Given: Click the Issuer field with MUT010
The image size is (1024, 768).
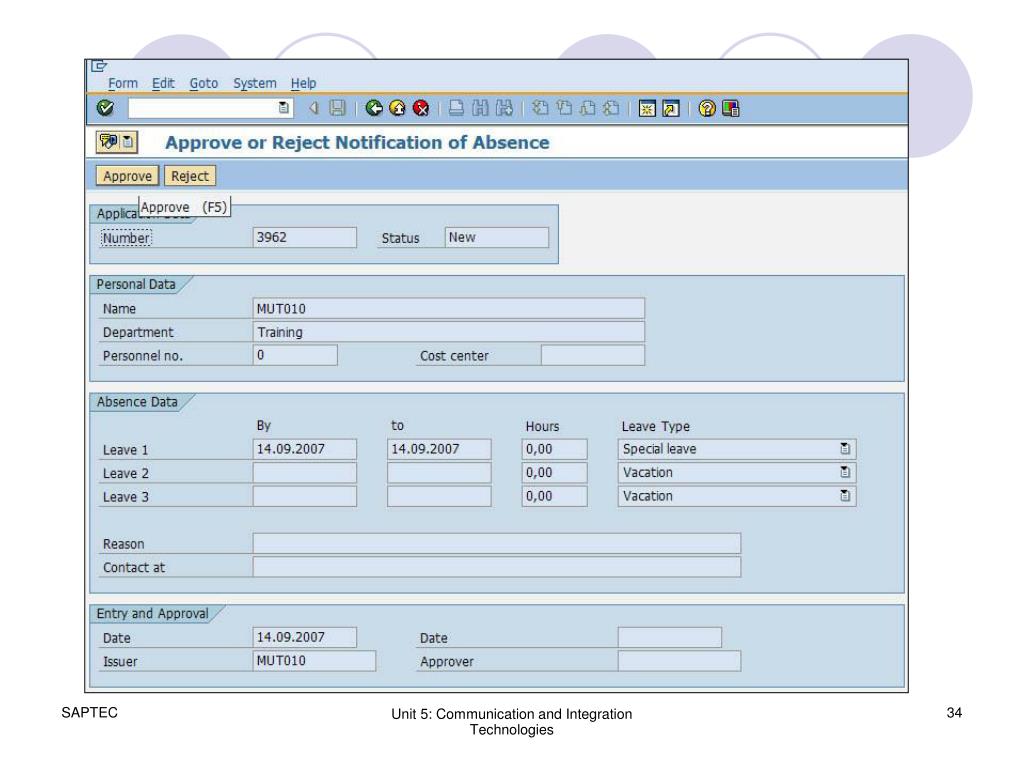Looking at the screenshot, I should [314, 660].
